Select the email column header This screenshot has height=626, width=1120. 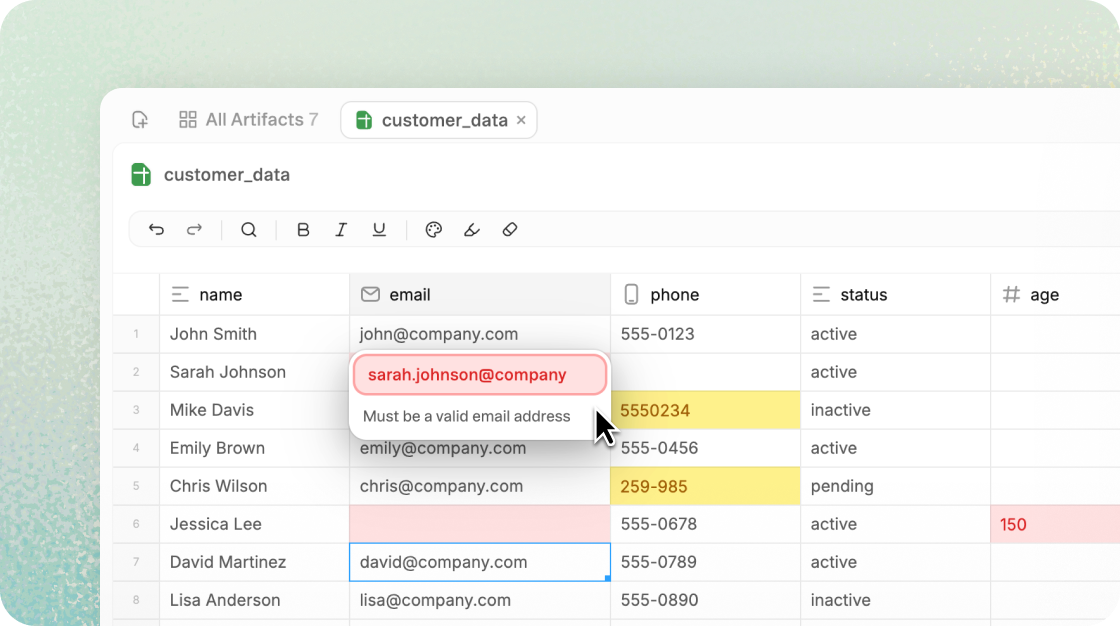coord(480,294)
